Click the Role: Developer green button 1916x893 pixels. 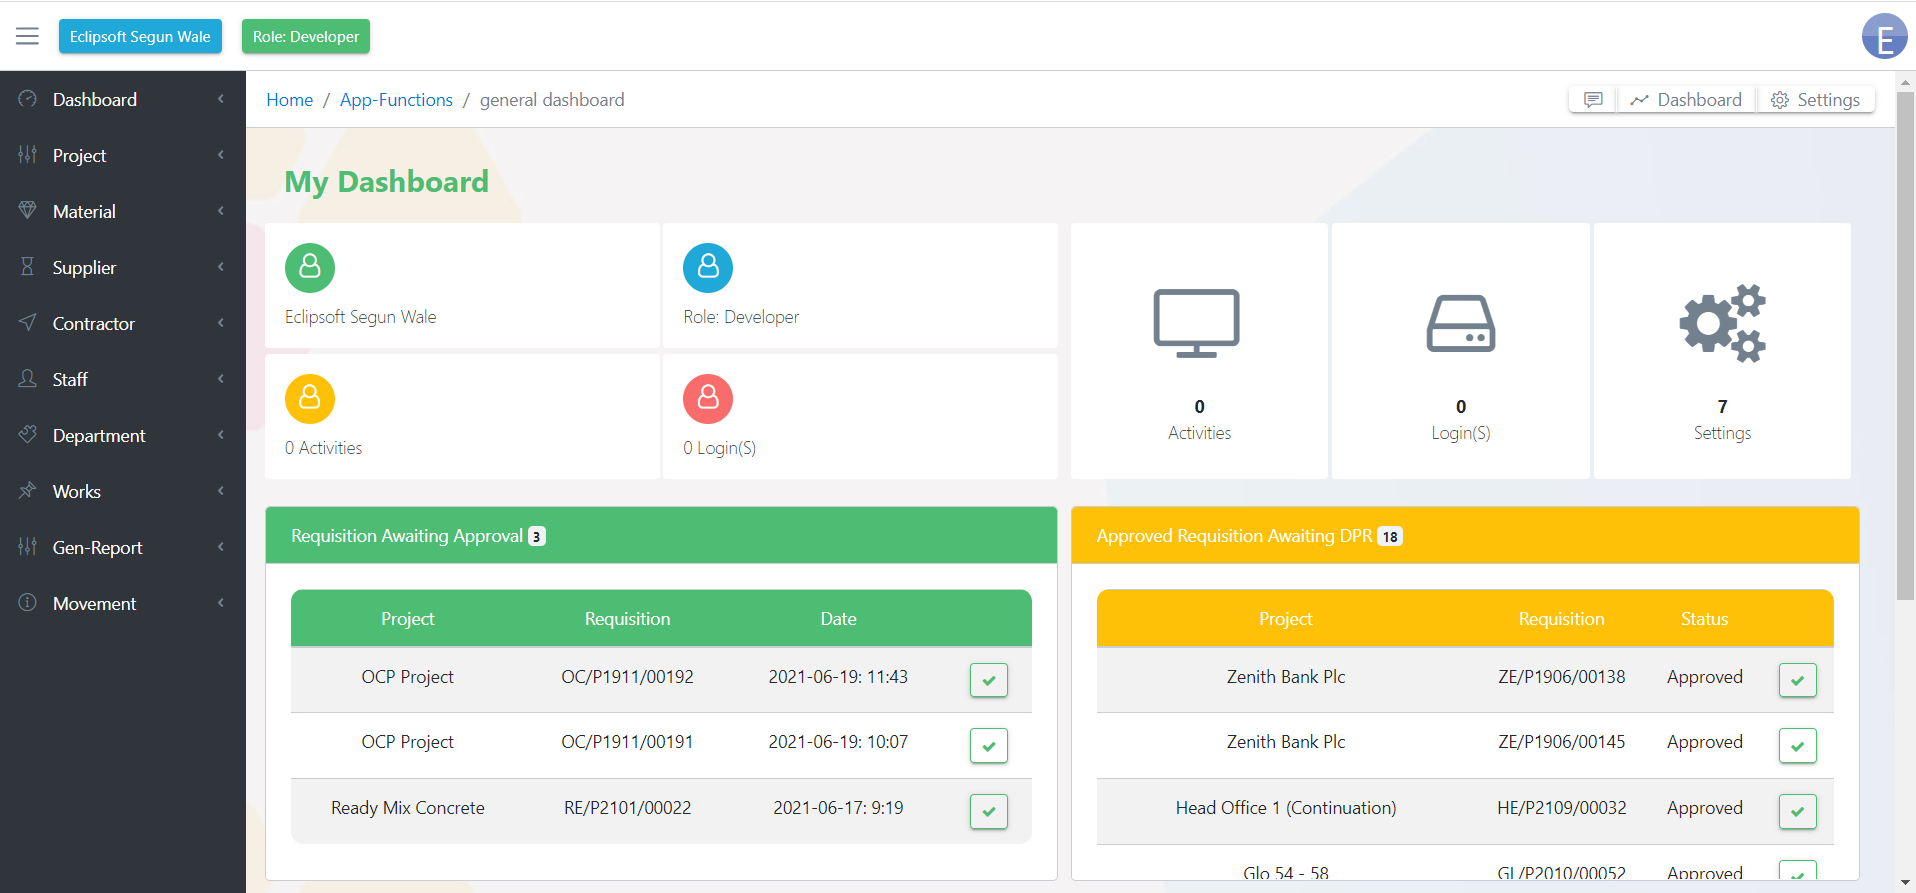(x=305, y=37)
